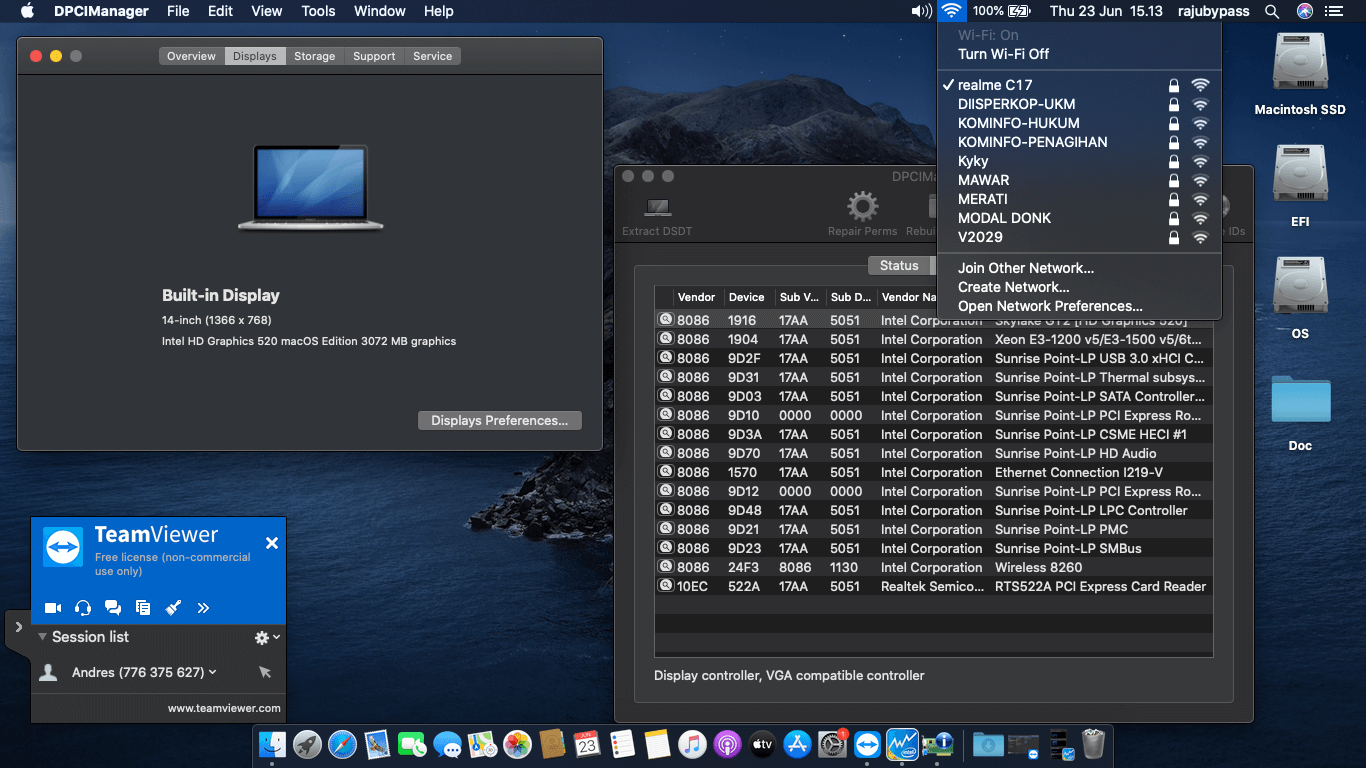Viewport: 1366px width, 768px height.
Task: Open Notification Center from the menu bar
Action: pos(1333,11)
